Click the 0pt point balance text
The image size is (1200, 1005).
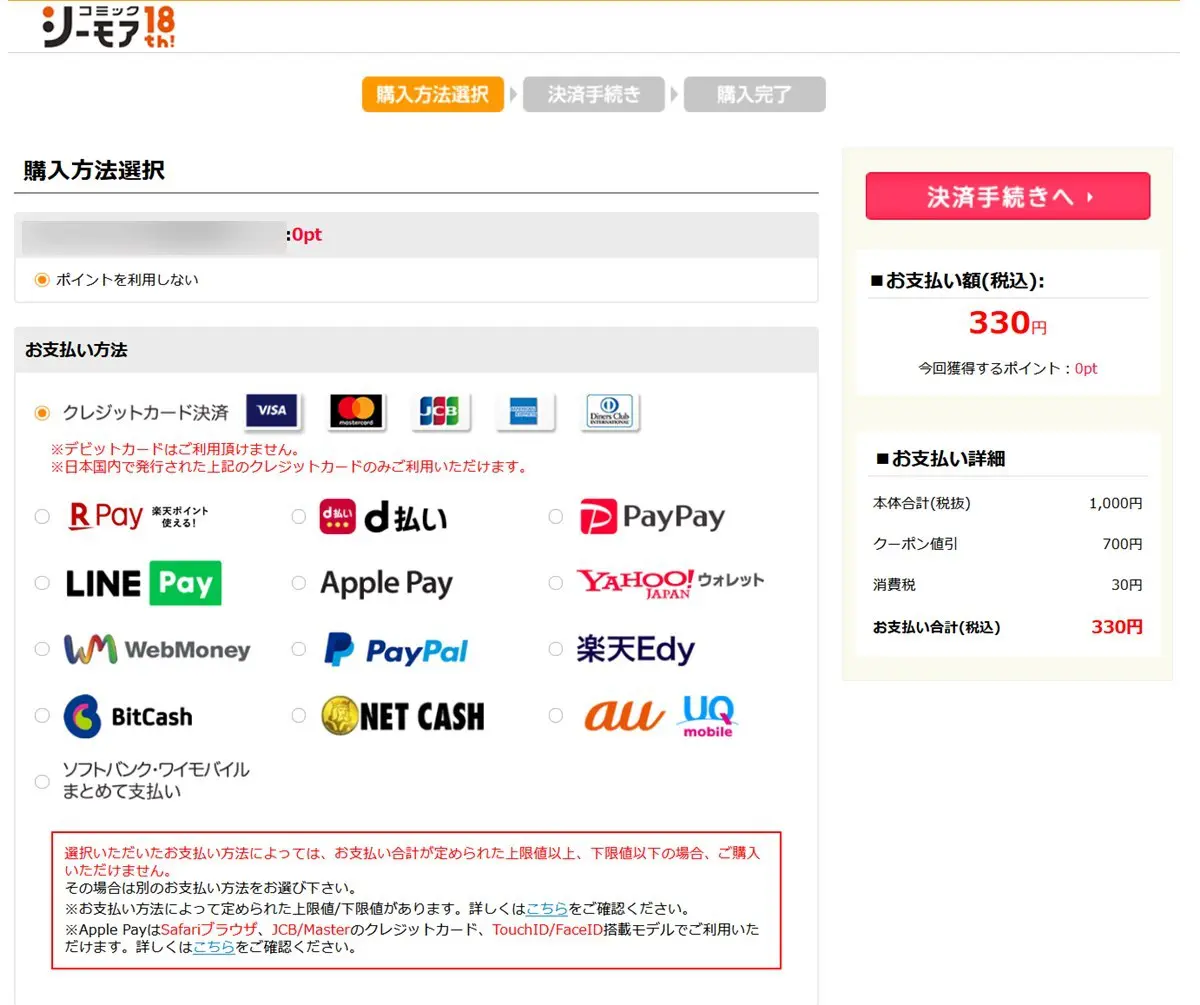coord(307,235)
